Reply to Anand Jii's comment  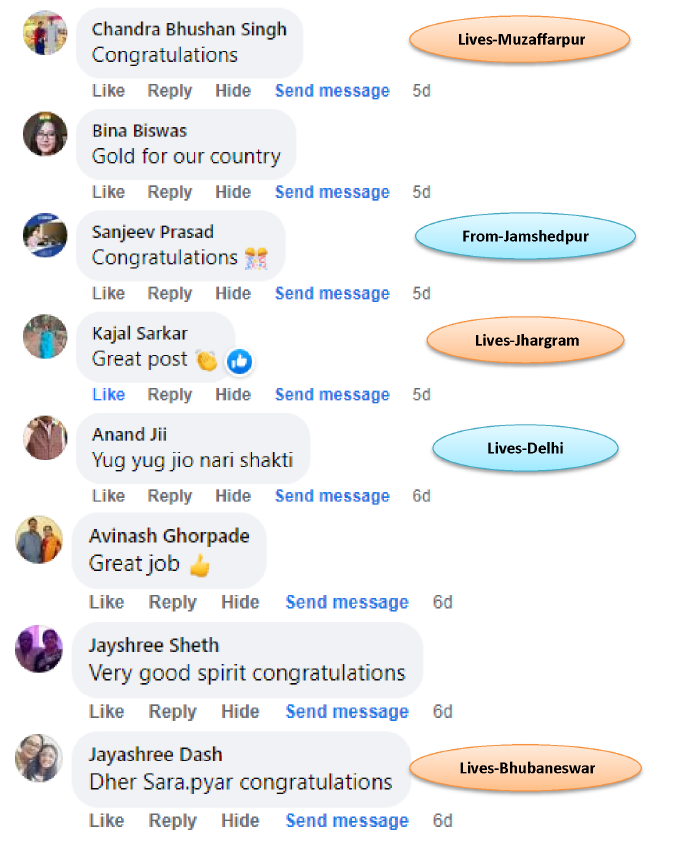tap(170, 496)
